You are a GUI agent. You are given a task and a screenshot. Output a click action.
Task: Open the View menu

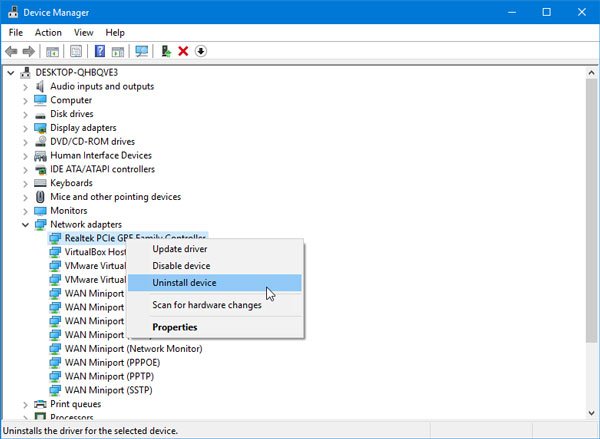(84, 32)
